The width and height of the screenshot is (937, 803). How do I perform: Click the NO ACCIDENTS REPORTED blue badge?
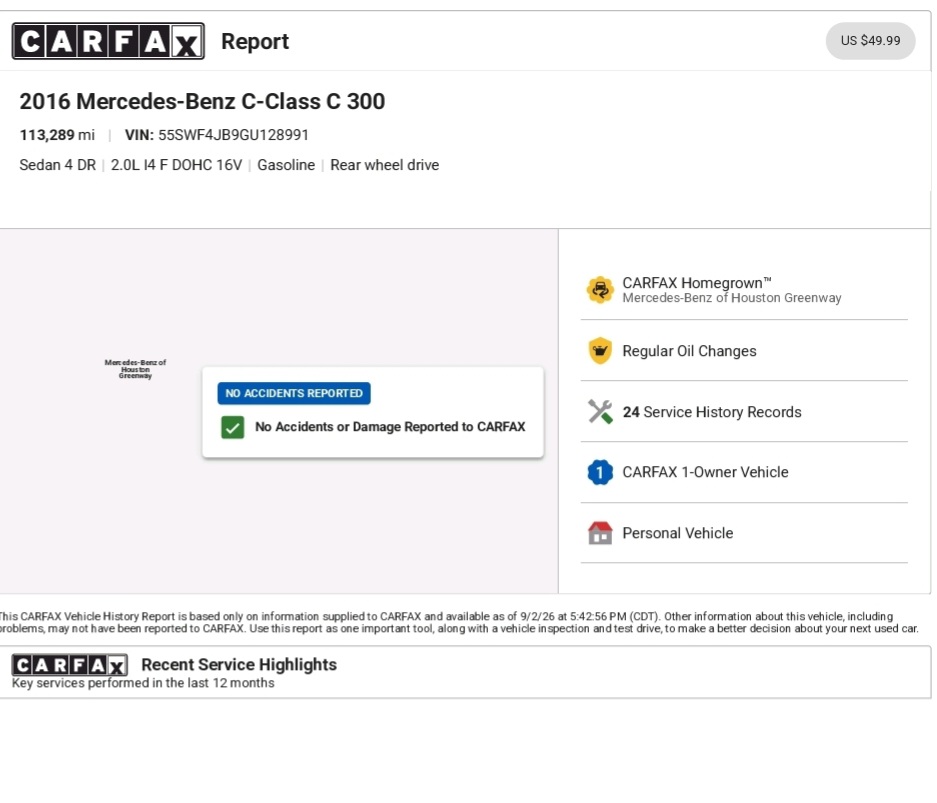click(x=294, y=393)
